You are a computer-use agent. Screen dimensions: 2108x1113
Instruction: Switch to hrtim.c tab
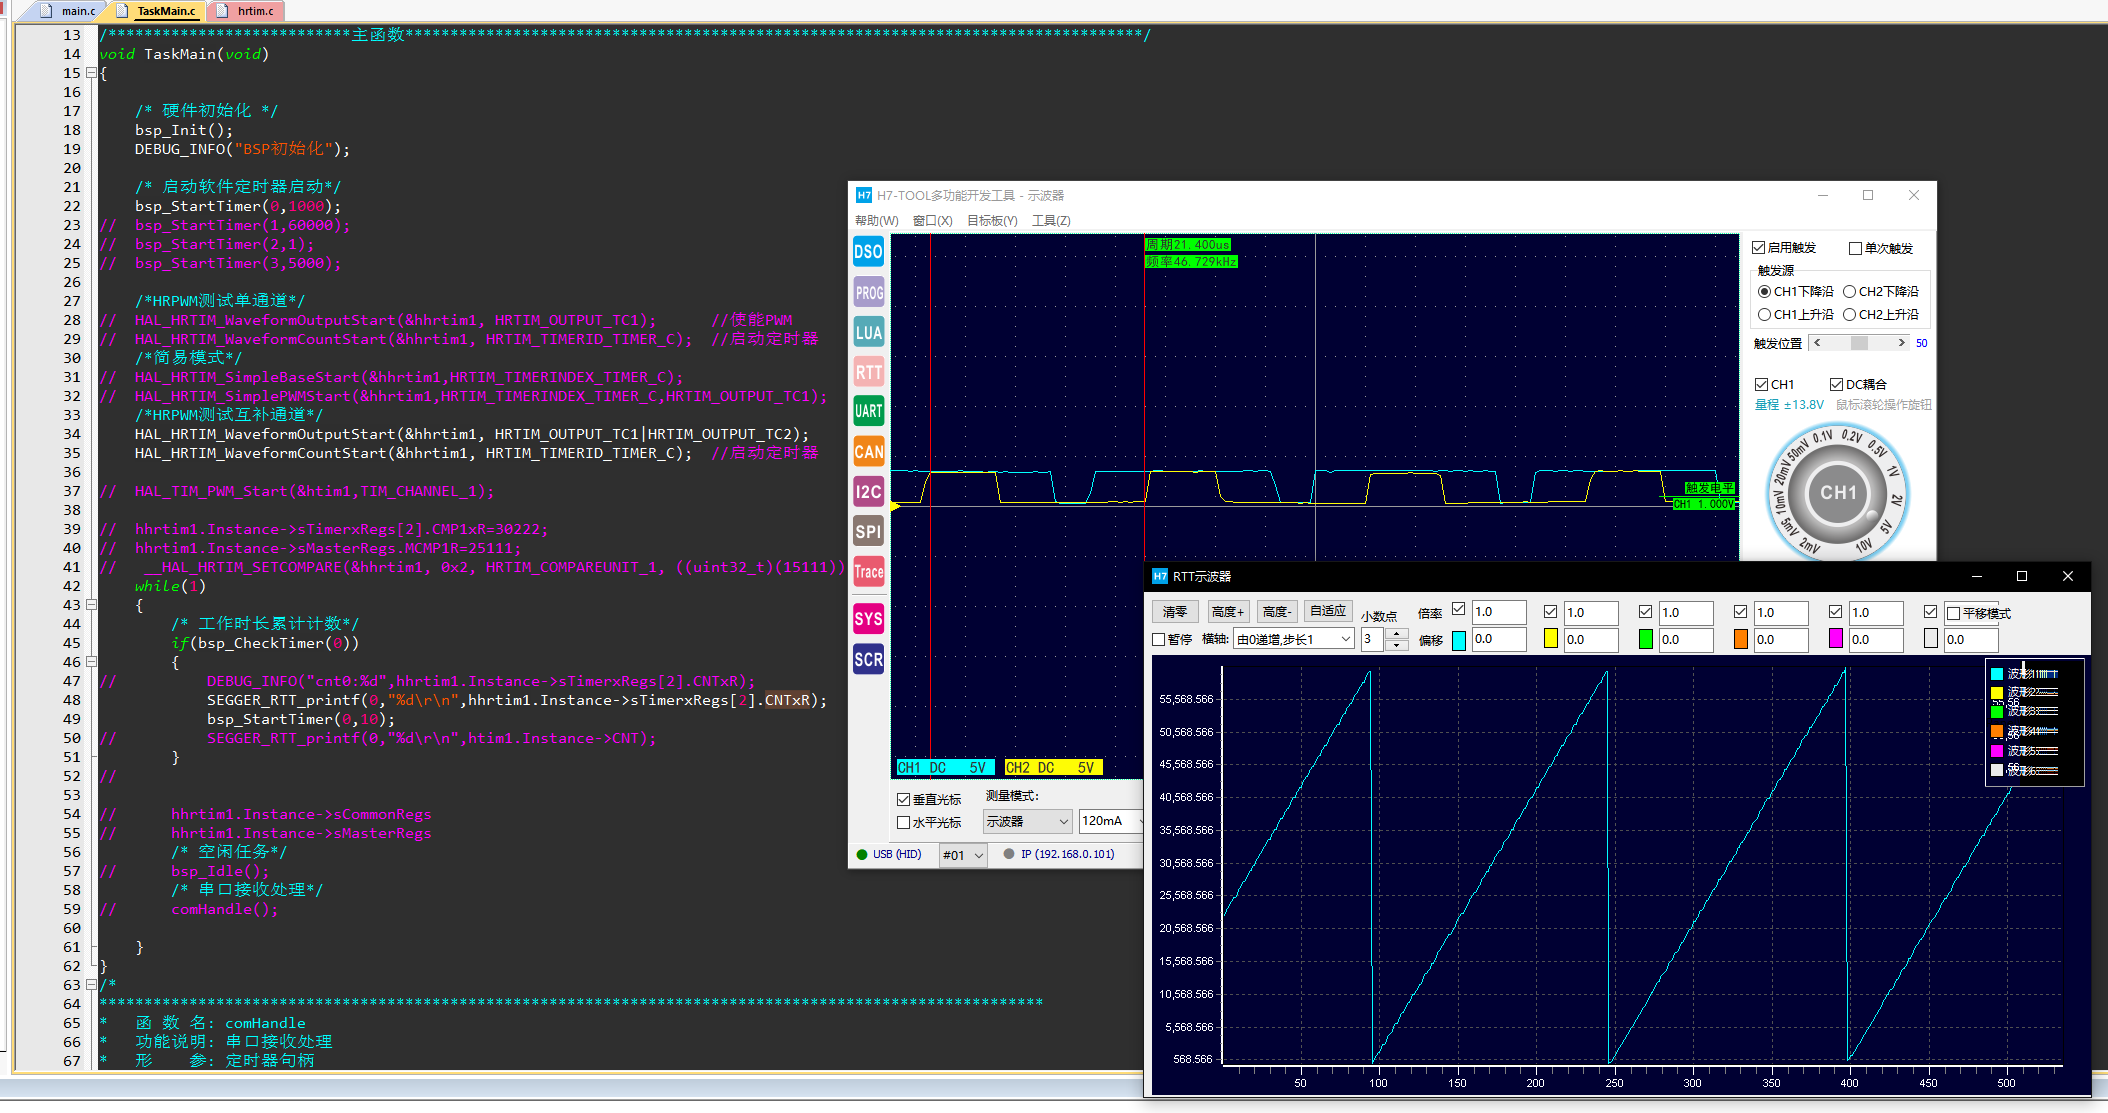tap(246, 11)
